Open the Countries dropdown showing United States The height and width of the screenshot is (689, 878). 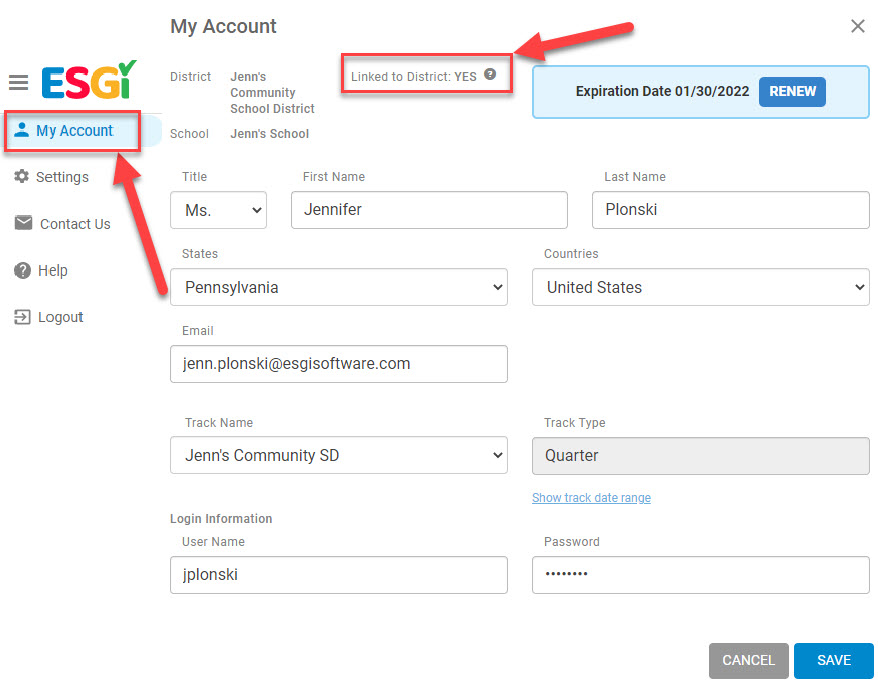click(x=700, y=287)
